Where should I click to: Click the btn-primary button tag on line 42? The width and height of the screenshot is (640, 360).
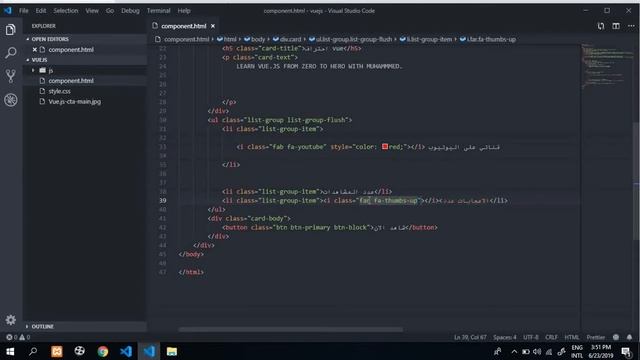[x=329, y=227]
